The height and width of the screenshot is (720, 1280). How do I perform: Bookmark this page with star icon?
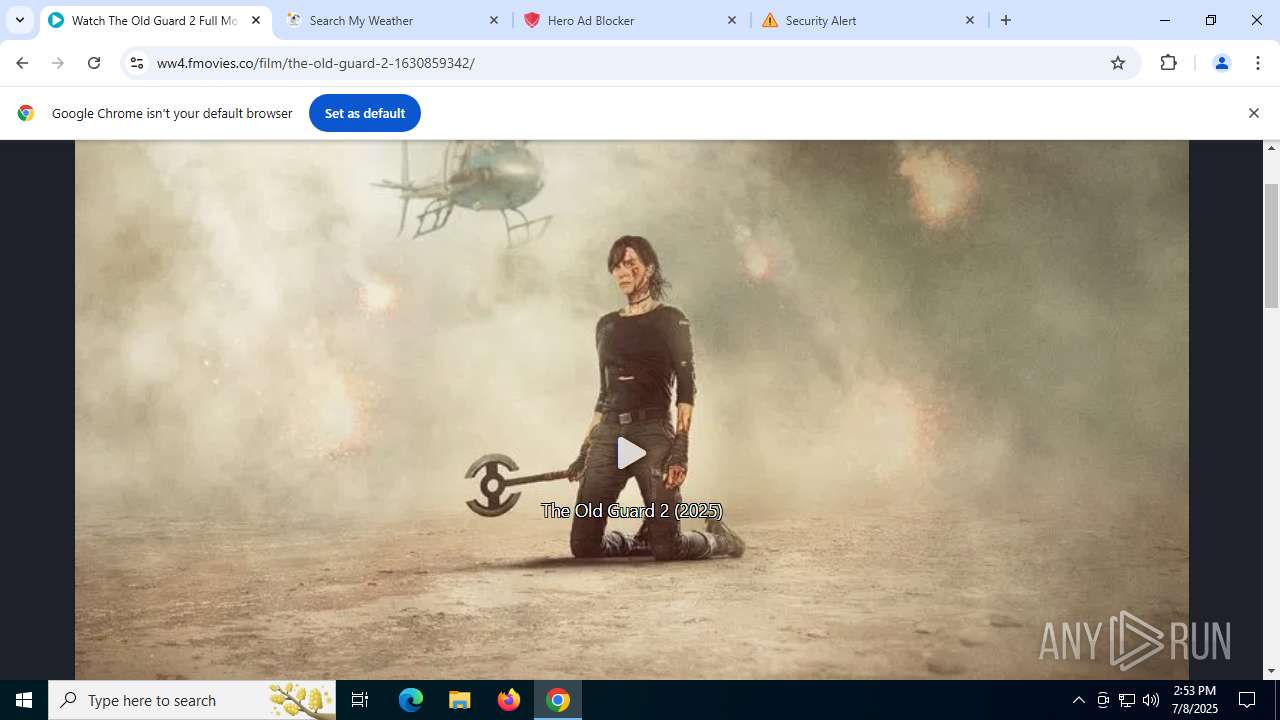1118,63
